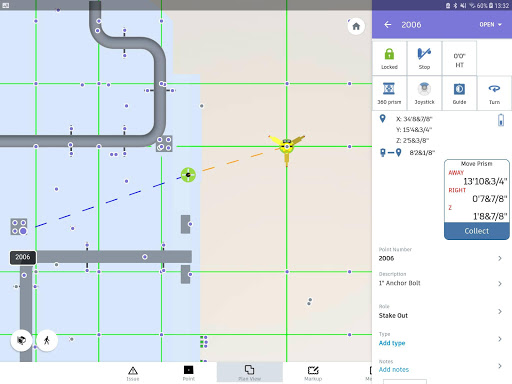Tap the Turn instrument icon
512x384 pixels.
click(x=494, y=93)
